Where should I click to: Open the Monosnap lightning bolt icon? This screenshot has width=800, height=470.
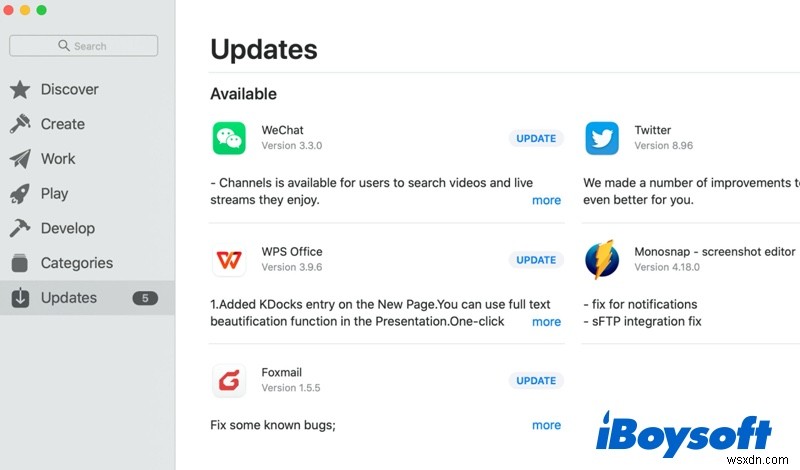[602, 259]
